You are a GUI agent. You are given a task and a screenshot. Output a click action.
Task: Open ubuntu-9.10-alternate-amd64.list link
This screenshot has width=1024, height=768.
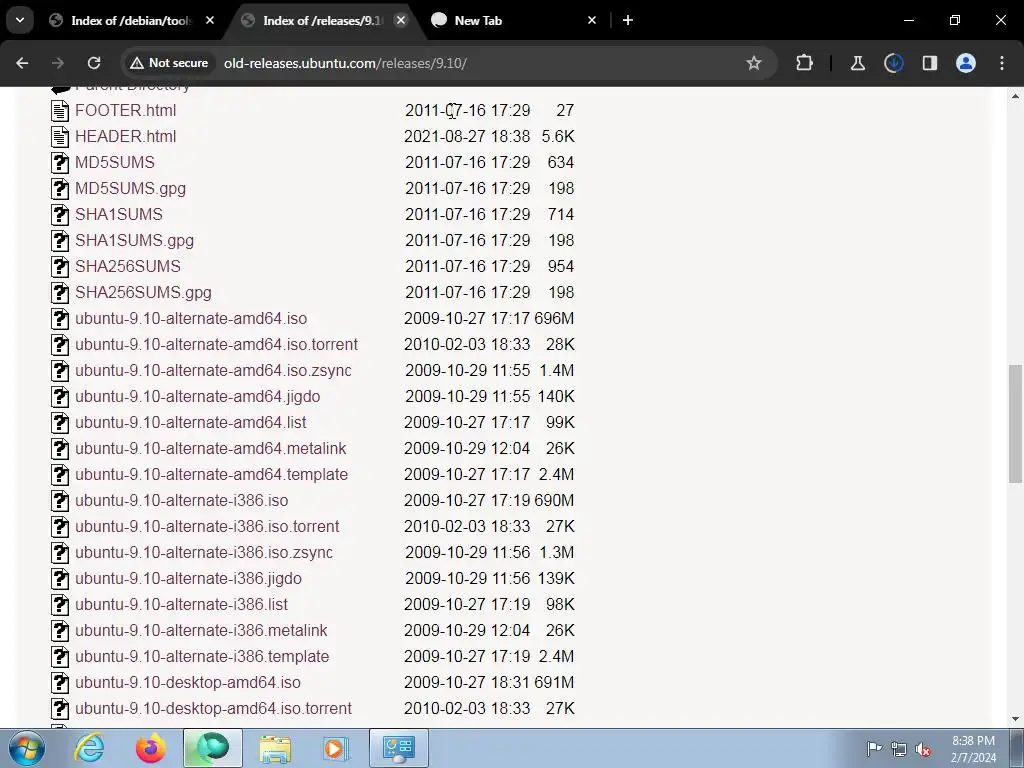191,423
